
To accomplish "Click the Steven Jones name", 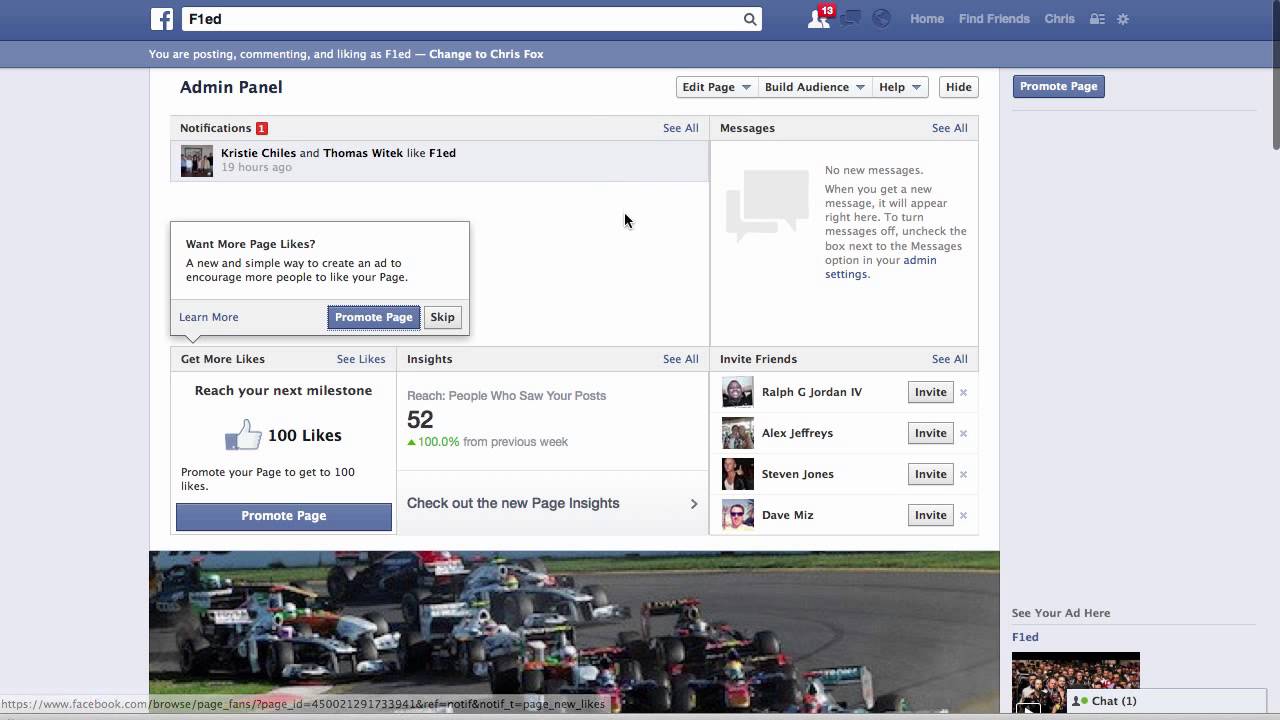I will tap(797, 474).
